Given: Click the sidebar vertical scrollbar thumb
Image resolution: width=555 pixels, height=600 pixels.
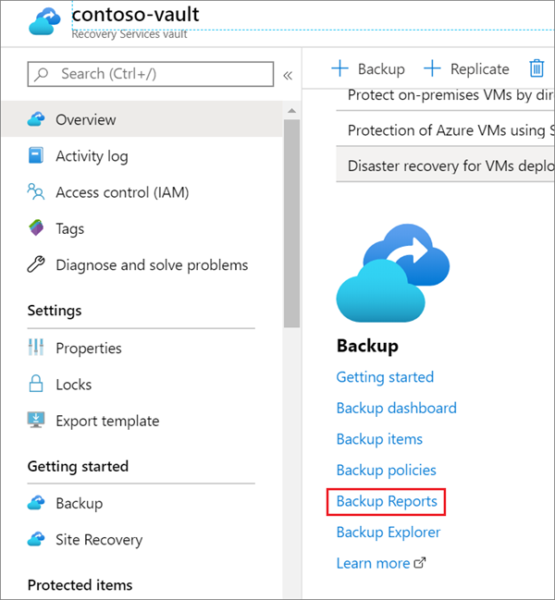Looking at the screenshot, I should pyautogui.click(x=292, y=223).
